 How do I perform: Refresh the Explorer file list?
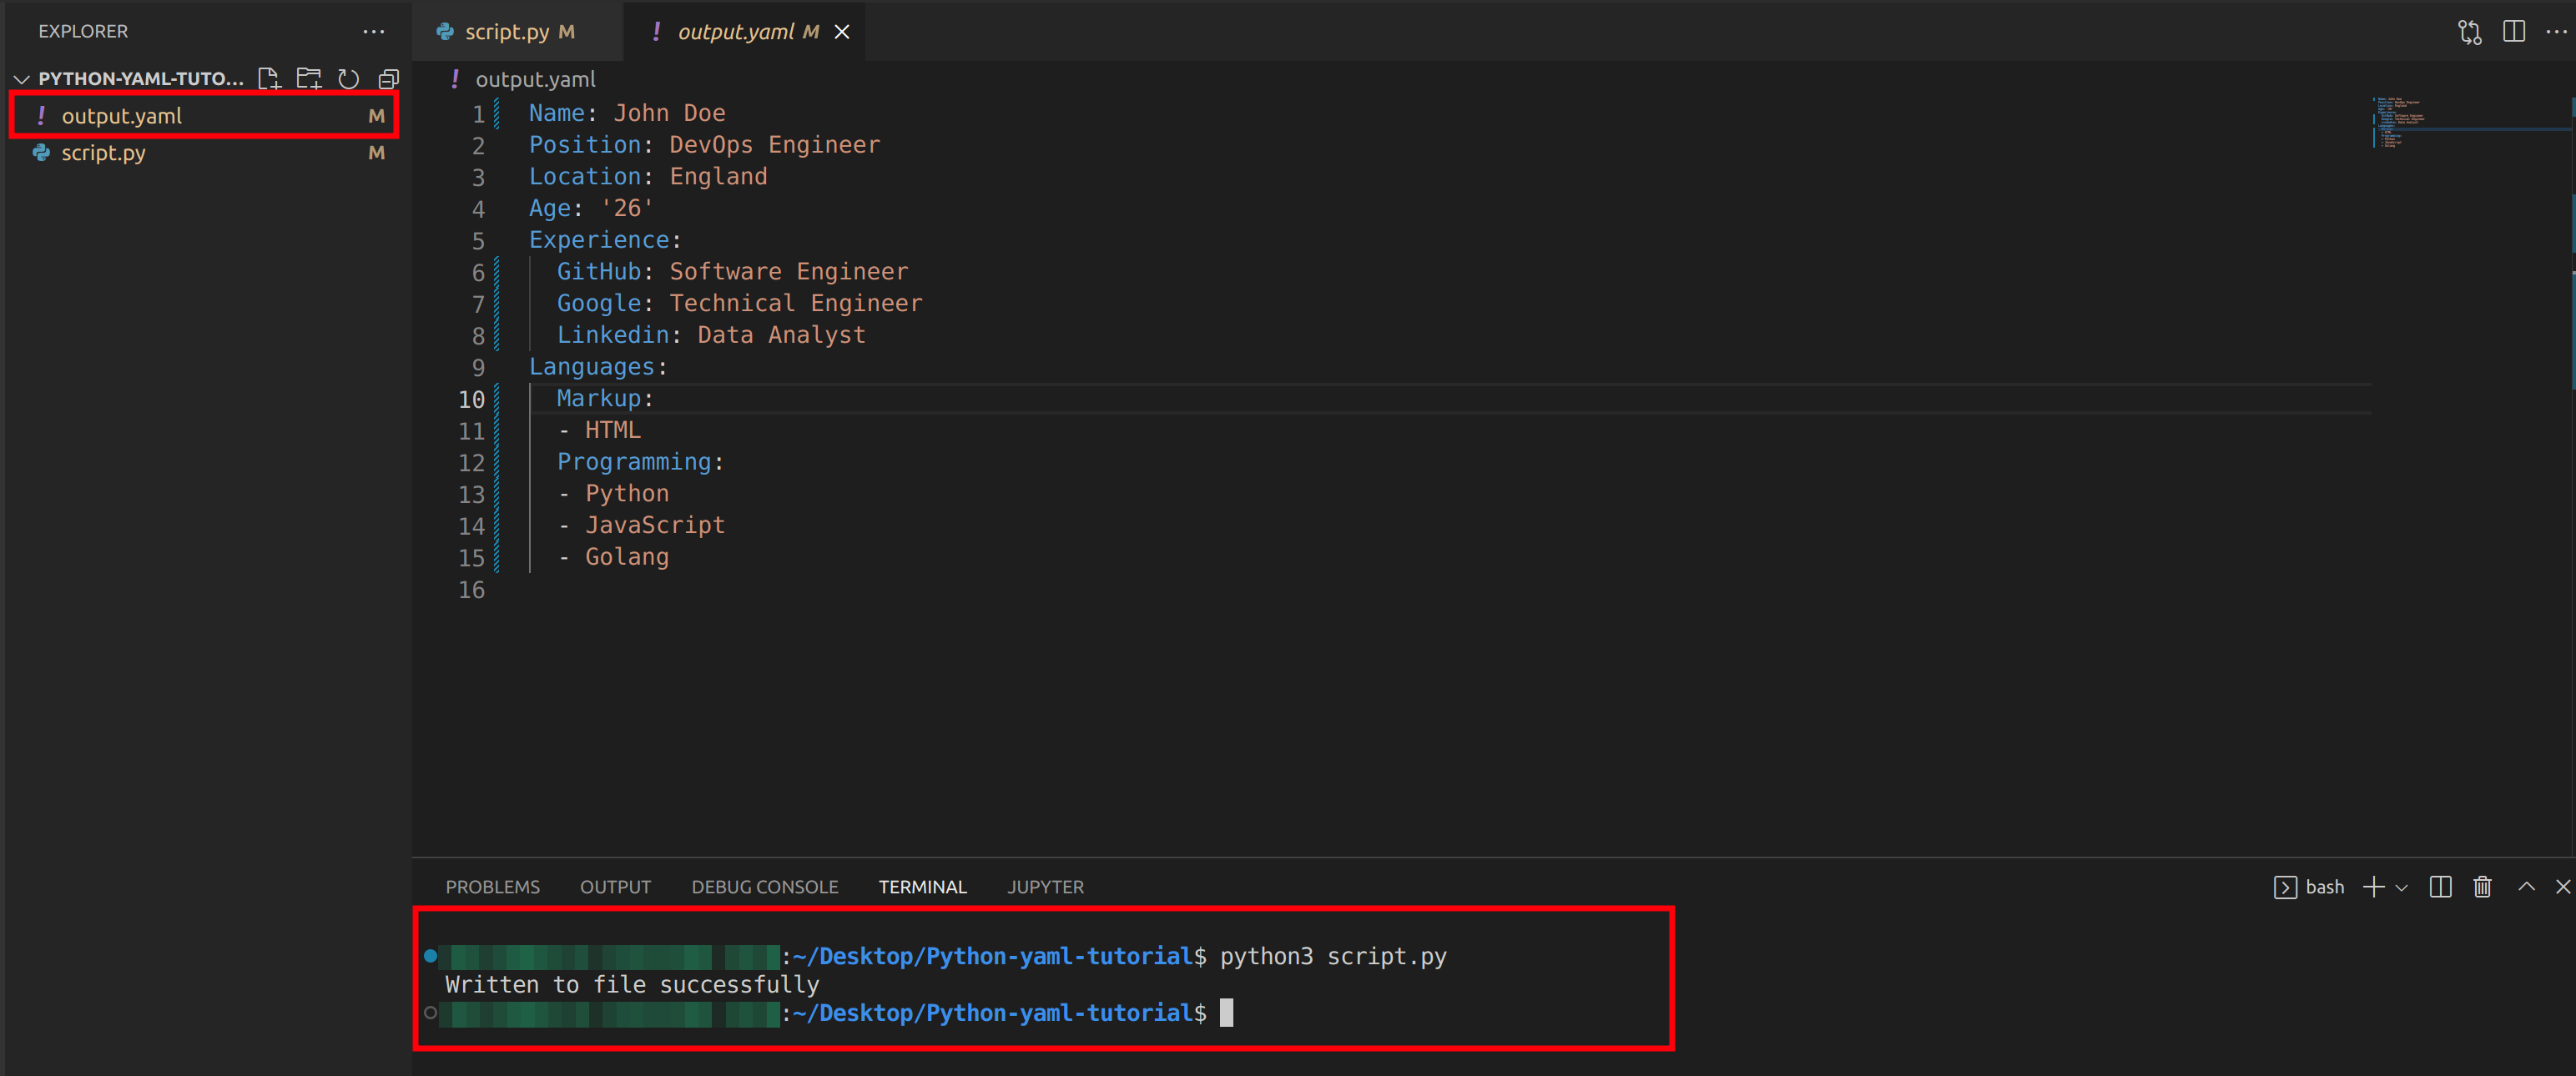pyautogui.click(x=347, y=78)
